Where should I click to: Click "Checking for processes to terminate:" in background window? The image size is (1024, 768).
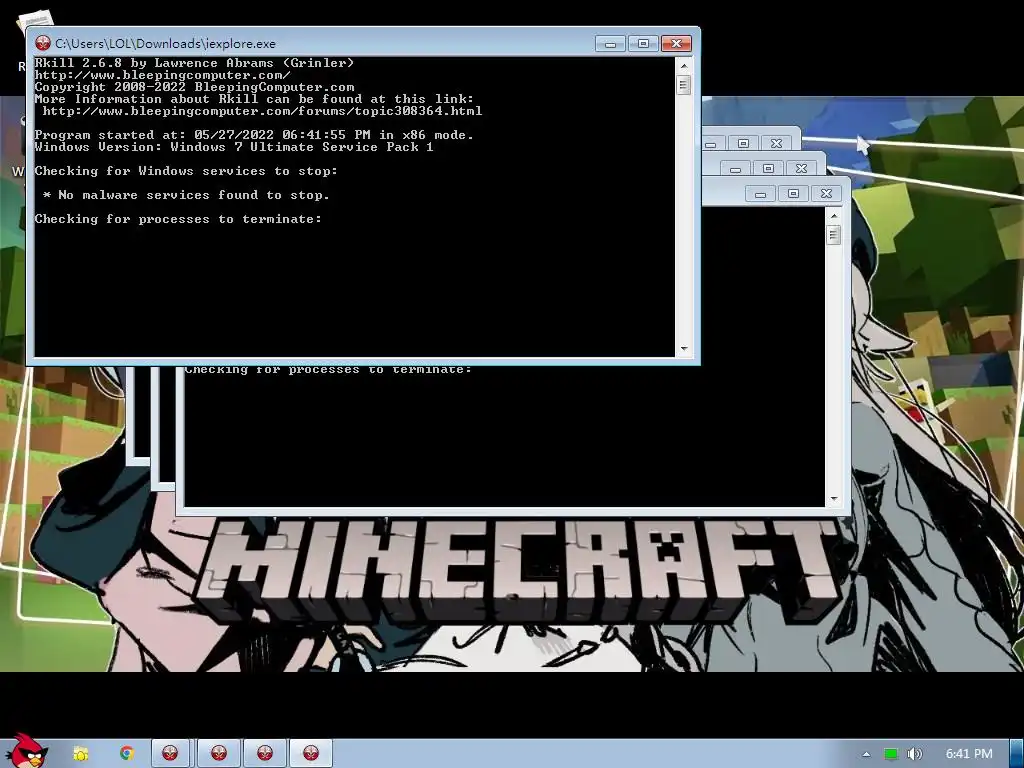328,370
